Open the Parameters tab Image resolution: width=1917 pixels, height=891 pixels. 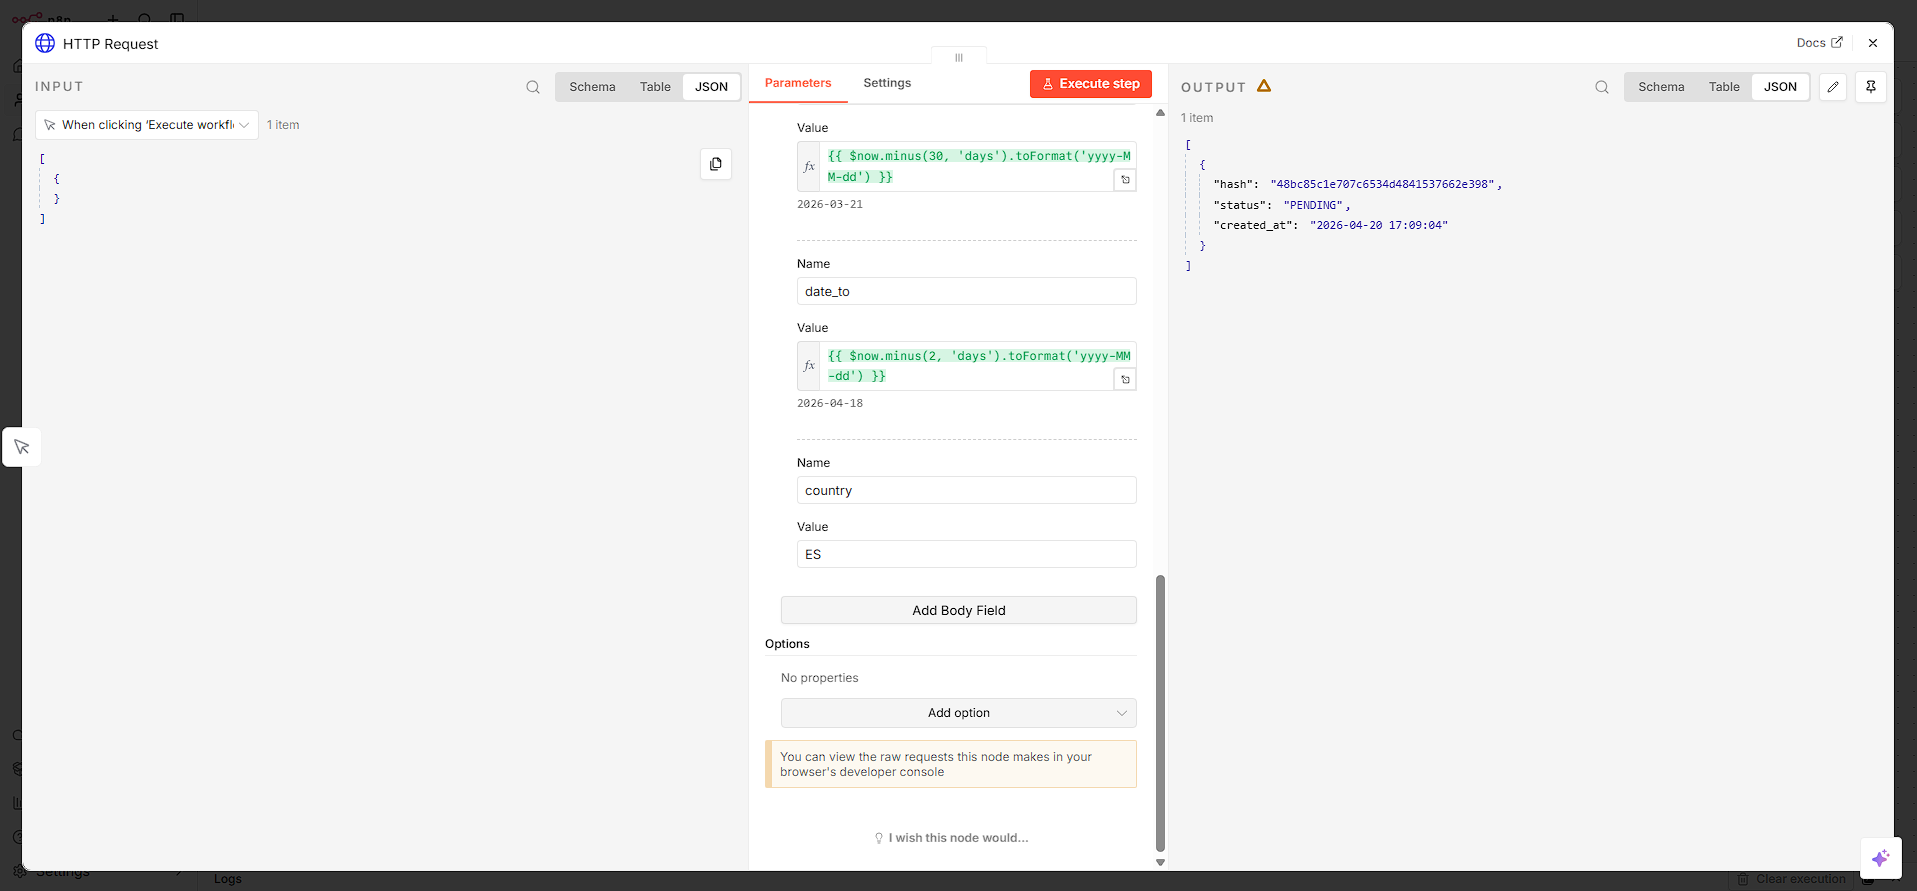(798, 83)
